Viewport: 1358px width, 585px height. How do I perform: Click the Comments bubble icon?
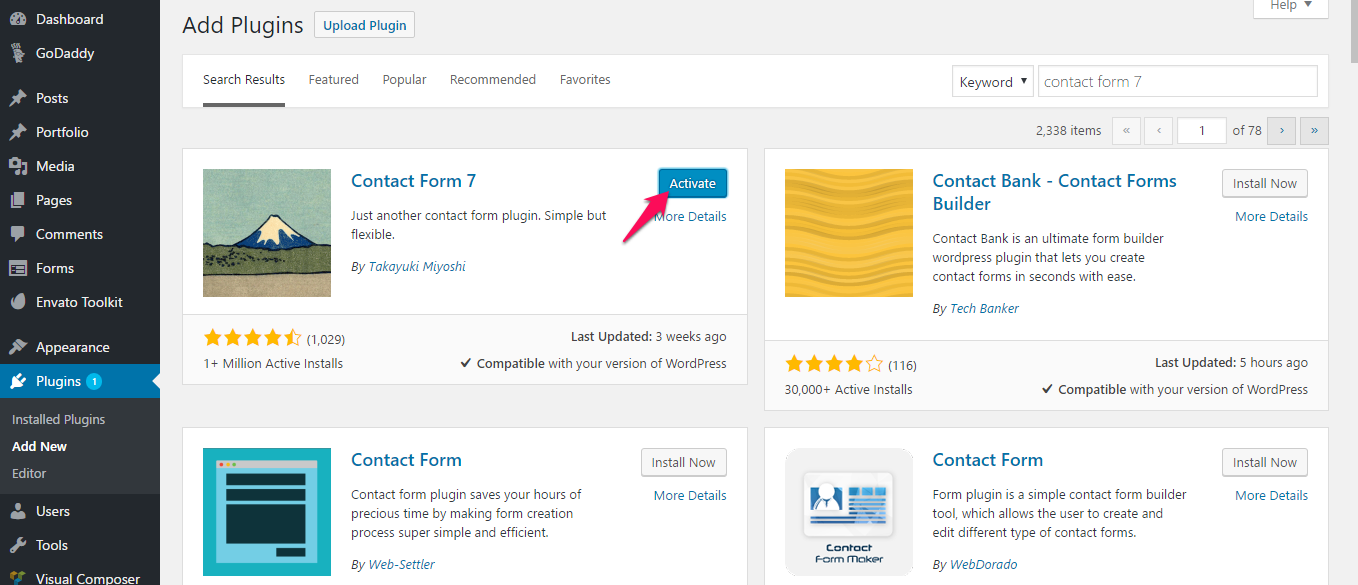pos(17,234)
